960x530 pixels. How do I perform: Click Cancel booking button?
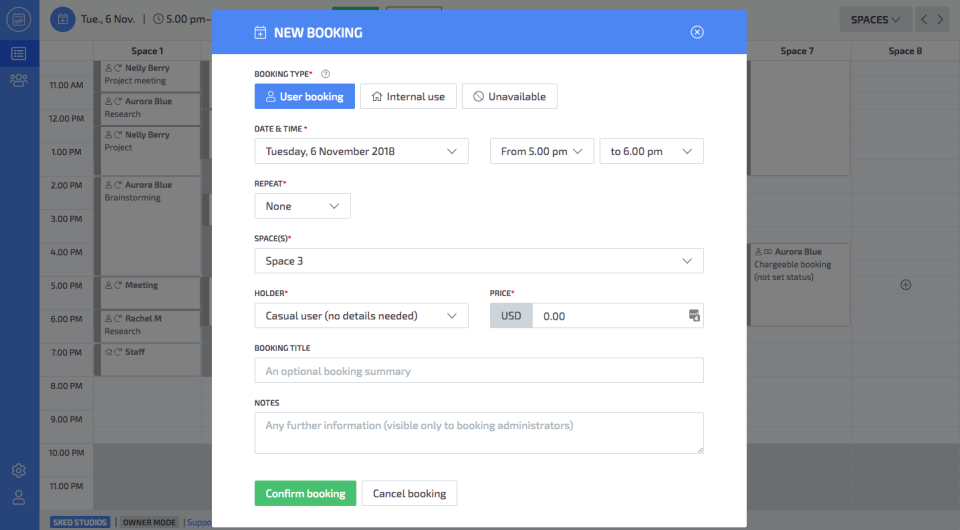pos(409,493)
